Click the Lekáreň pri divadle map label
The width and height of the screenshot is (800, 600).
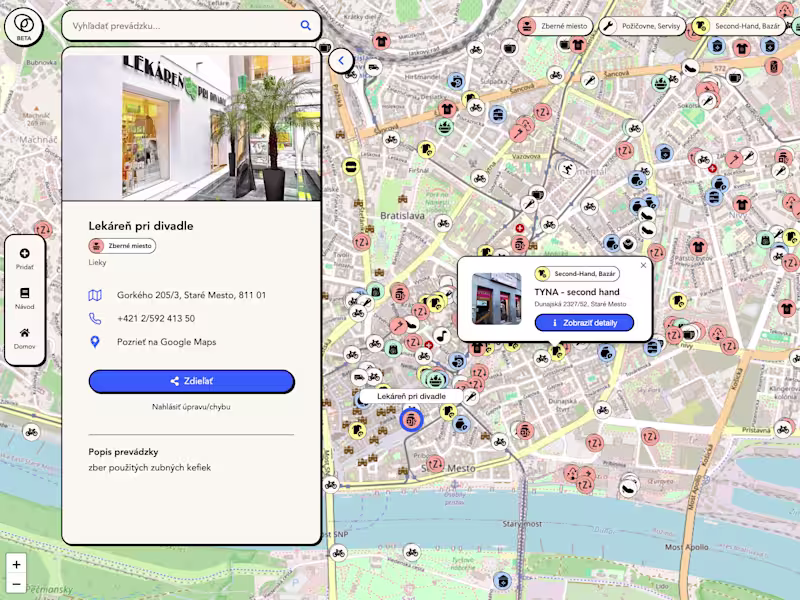(411, 396)
